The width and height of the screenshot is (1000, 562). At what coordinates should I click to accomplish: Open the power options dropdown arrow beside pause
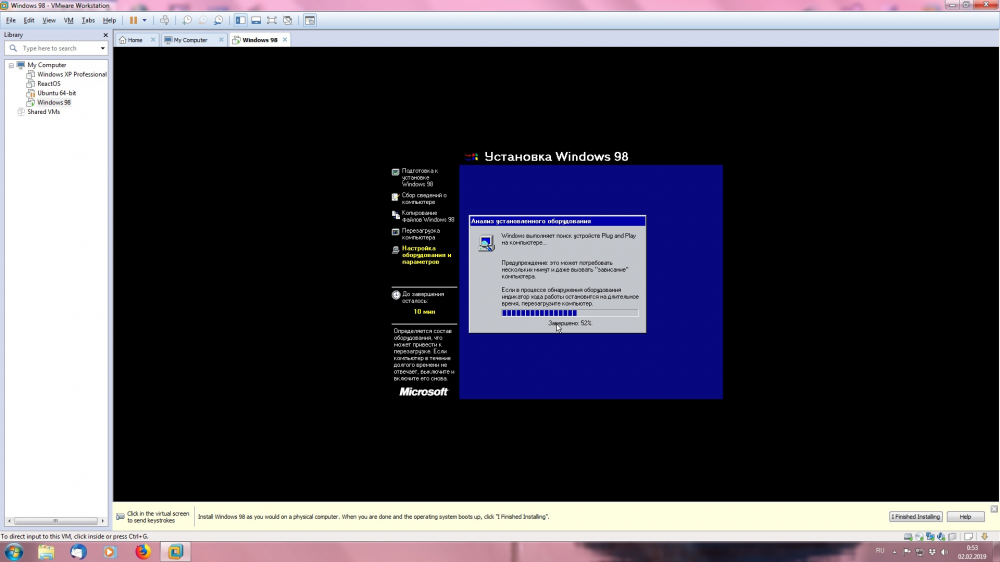[145, 20]
